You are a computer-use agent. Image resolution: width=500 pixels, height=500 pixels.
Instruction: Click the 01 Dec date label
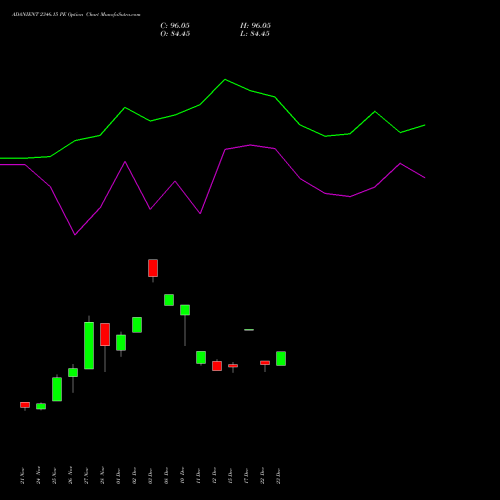tap(118, 476)
